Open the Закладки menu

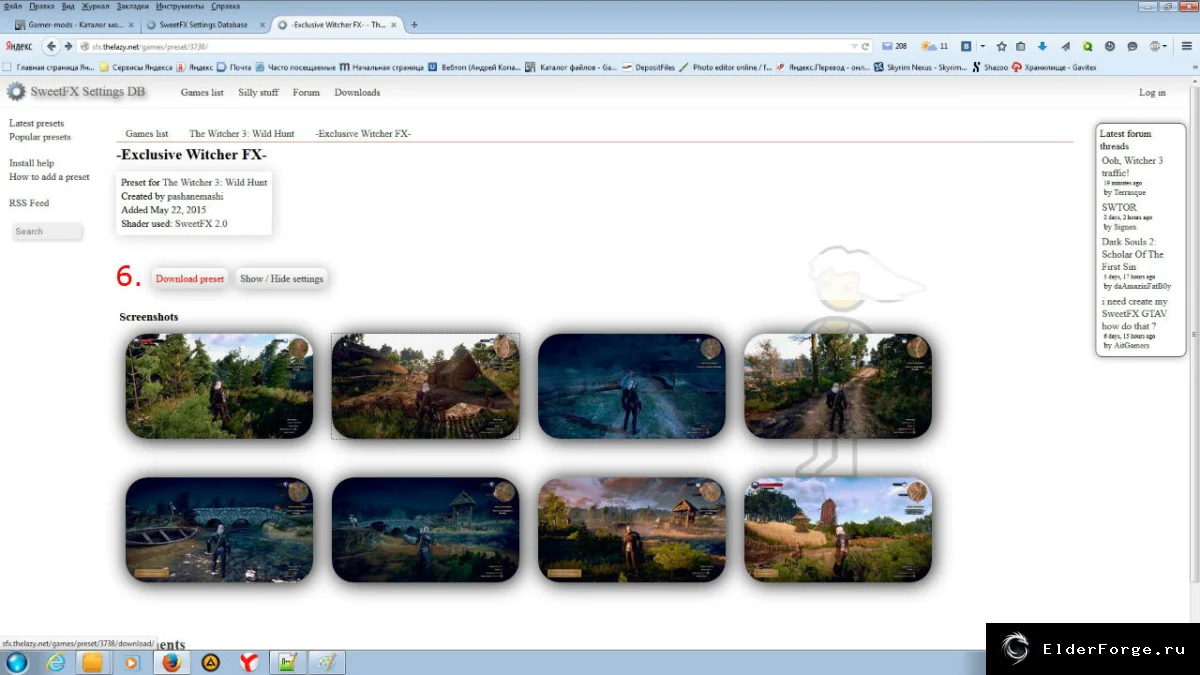click(134, 6)
